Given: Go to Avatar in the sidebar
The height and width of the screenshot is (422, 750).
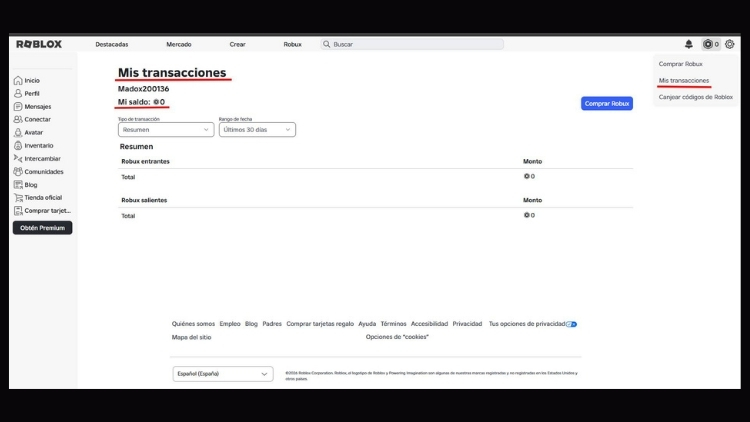Looking at the screenshot, I should [33, 132].
